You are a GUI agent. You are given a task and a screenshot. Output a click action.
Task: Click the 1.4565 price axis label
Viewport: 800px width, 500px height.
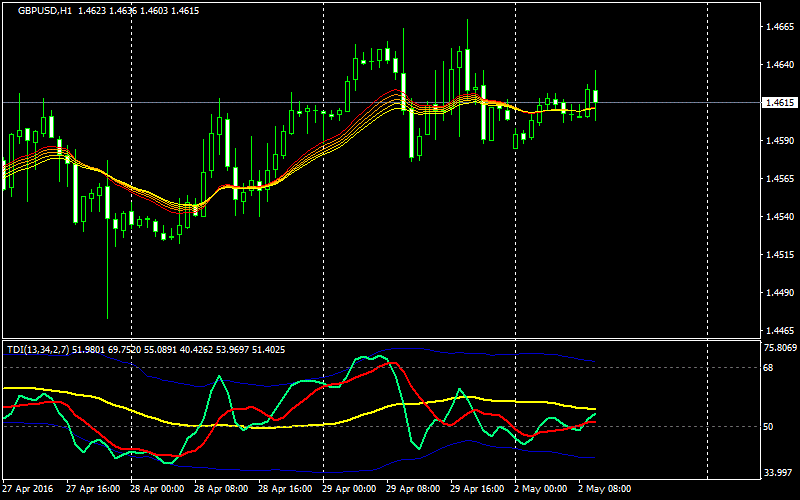pyautogui.click(x=781, y=179)
